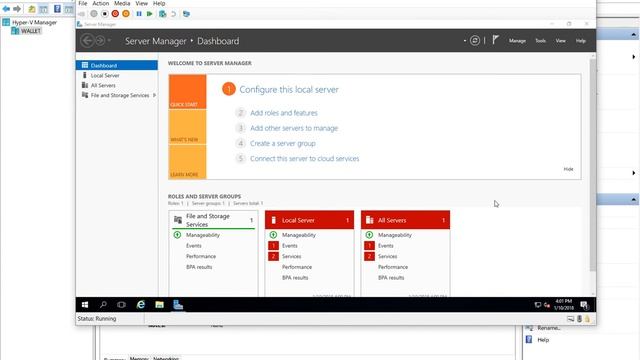
Task: Click Hyper-V Manager back arrow icon
Action: coord(6,9)
